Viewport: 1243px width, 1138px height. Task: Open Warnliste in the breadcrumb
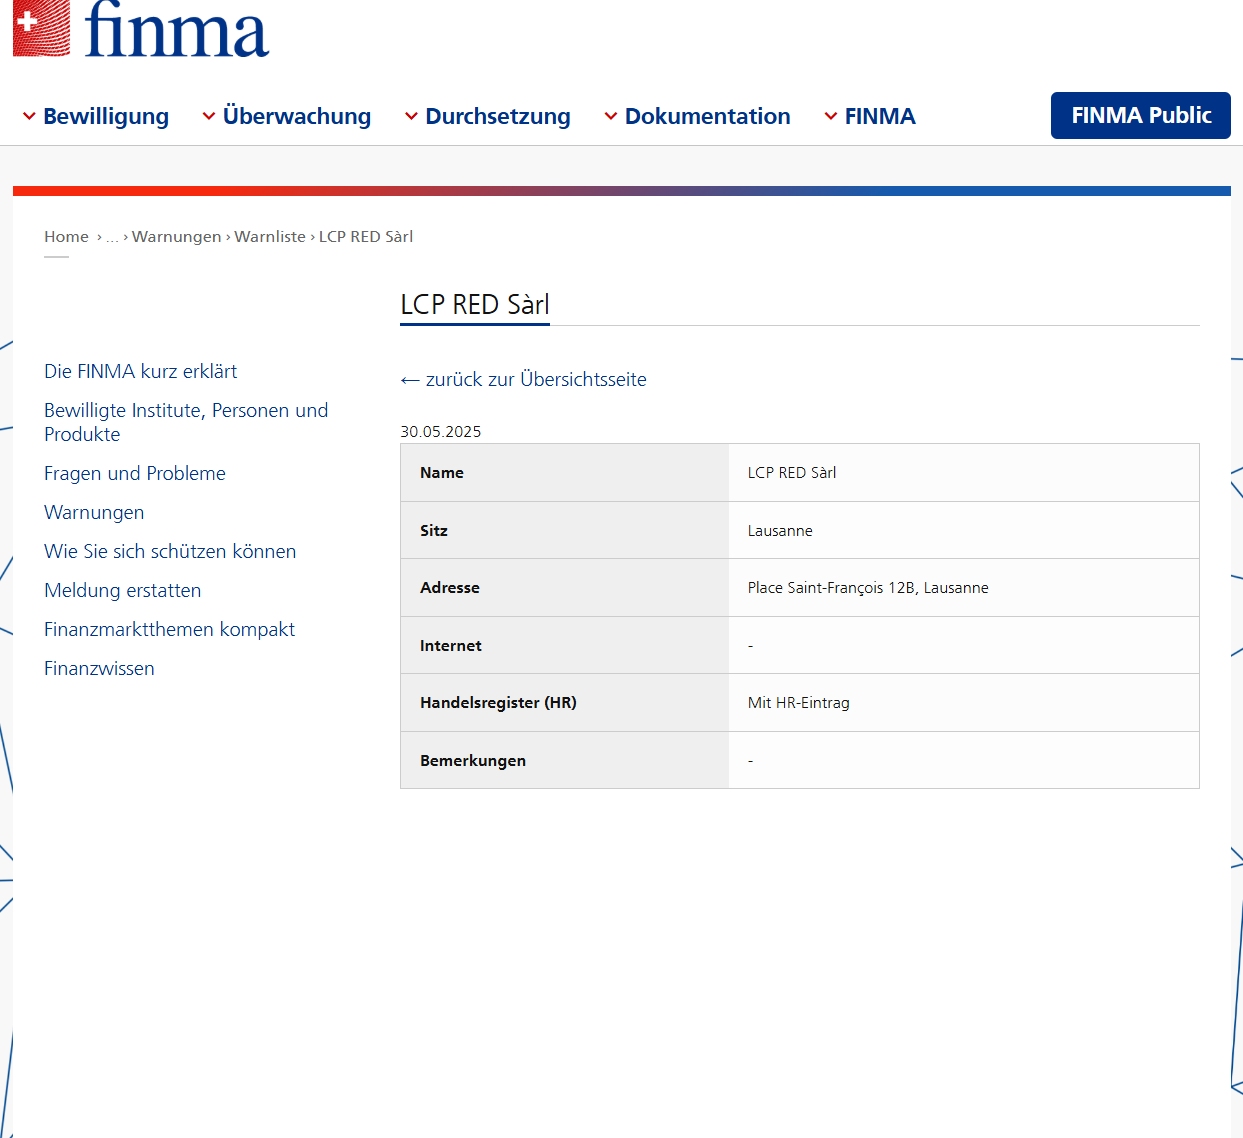point(270,237)
